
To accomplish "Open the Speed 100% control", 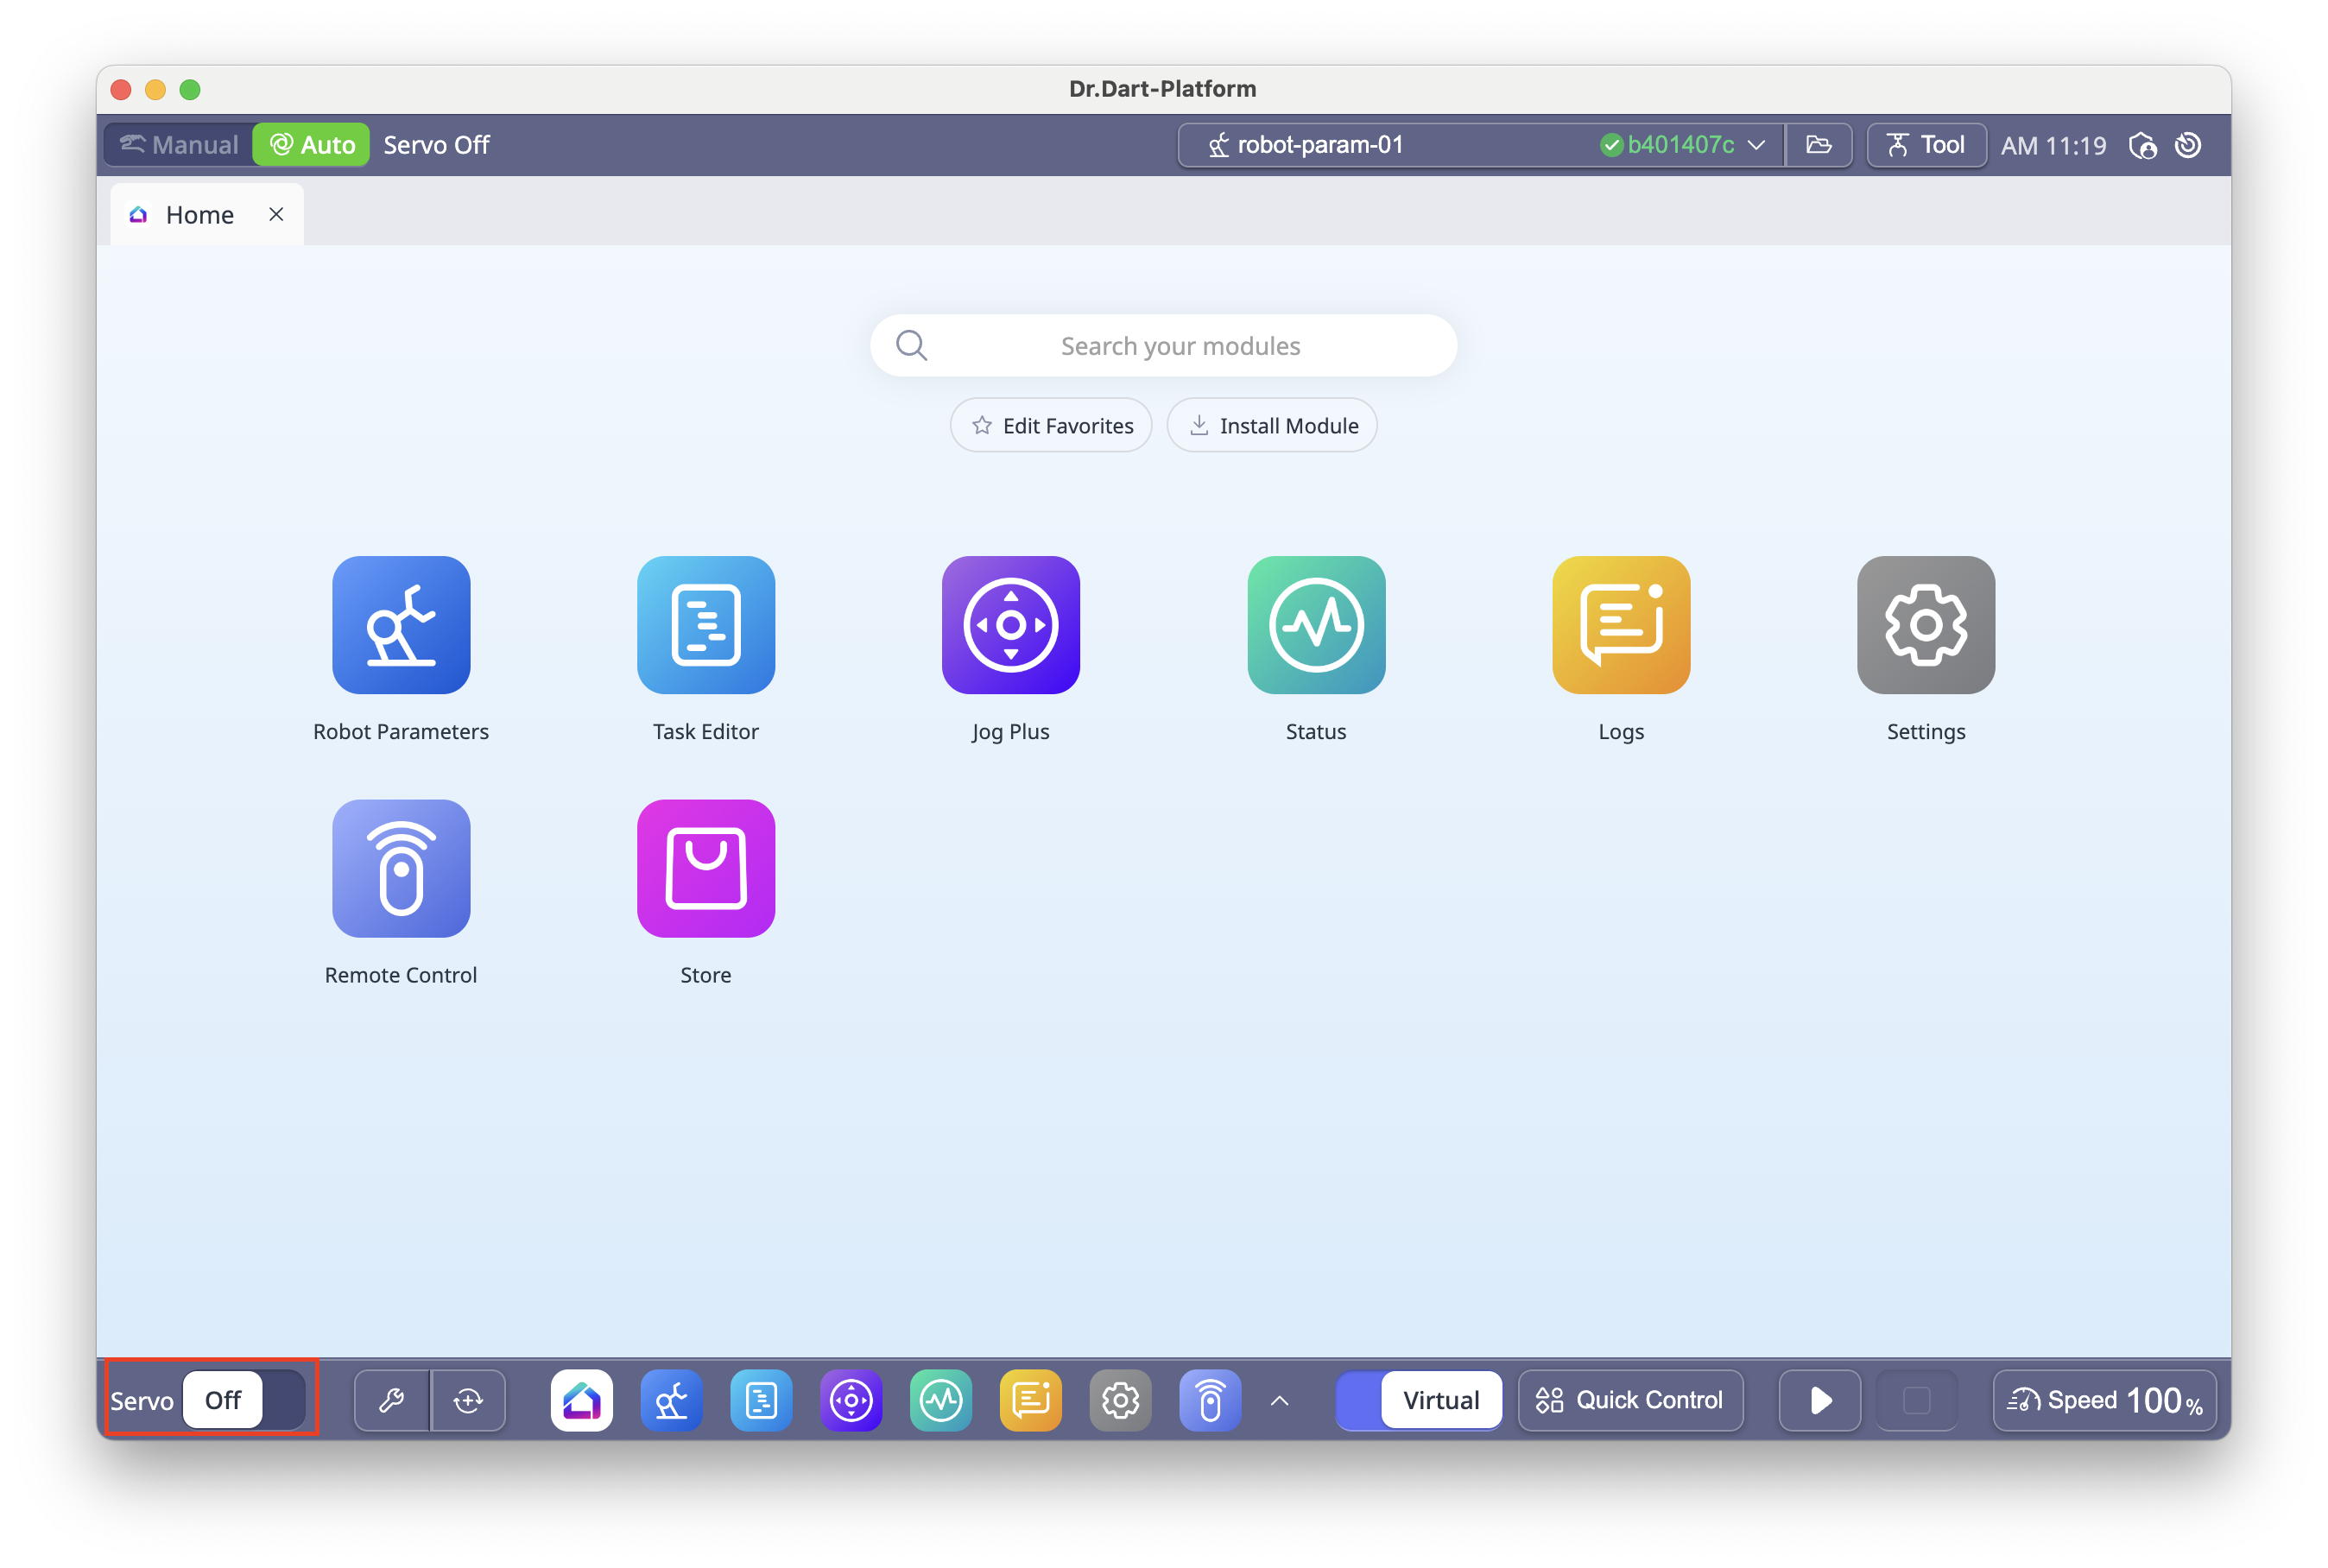I will pos(2104,1400).
